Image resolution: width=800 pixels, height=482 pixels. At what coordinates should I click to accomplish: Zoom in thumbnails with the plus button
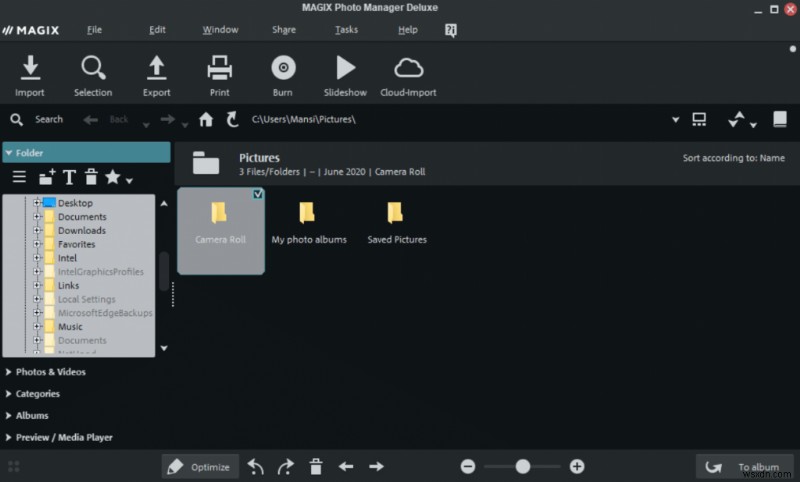click(577, 466)
